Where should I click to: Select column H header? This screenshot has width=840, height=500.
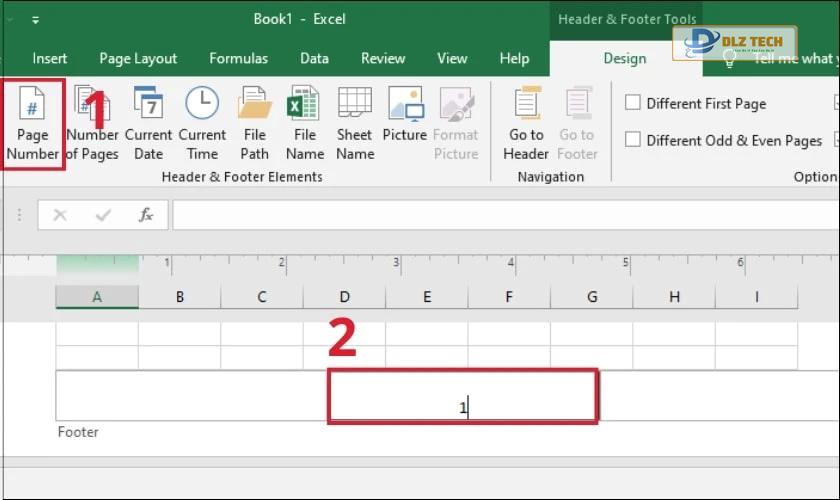tap(674, 297)
